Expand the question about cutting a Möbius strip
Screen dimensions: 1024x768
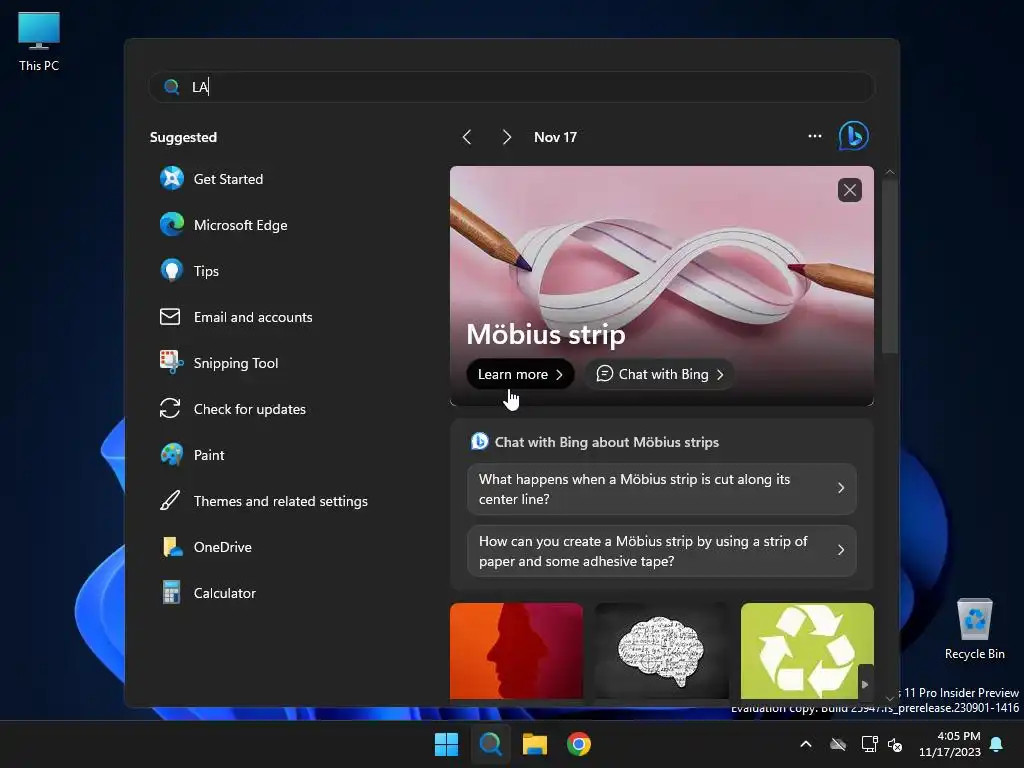click(x=662, y=488)
